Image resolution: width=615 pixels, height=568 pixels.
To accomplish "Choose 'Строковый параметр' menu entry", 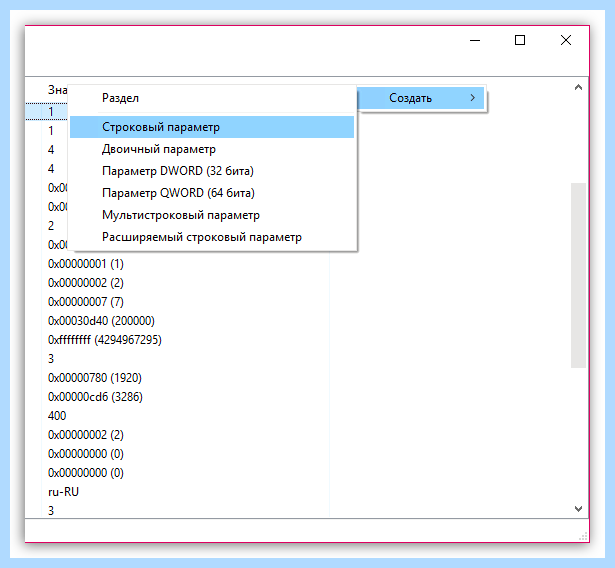I will [x=212, y=127].
